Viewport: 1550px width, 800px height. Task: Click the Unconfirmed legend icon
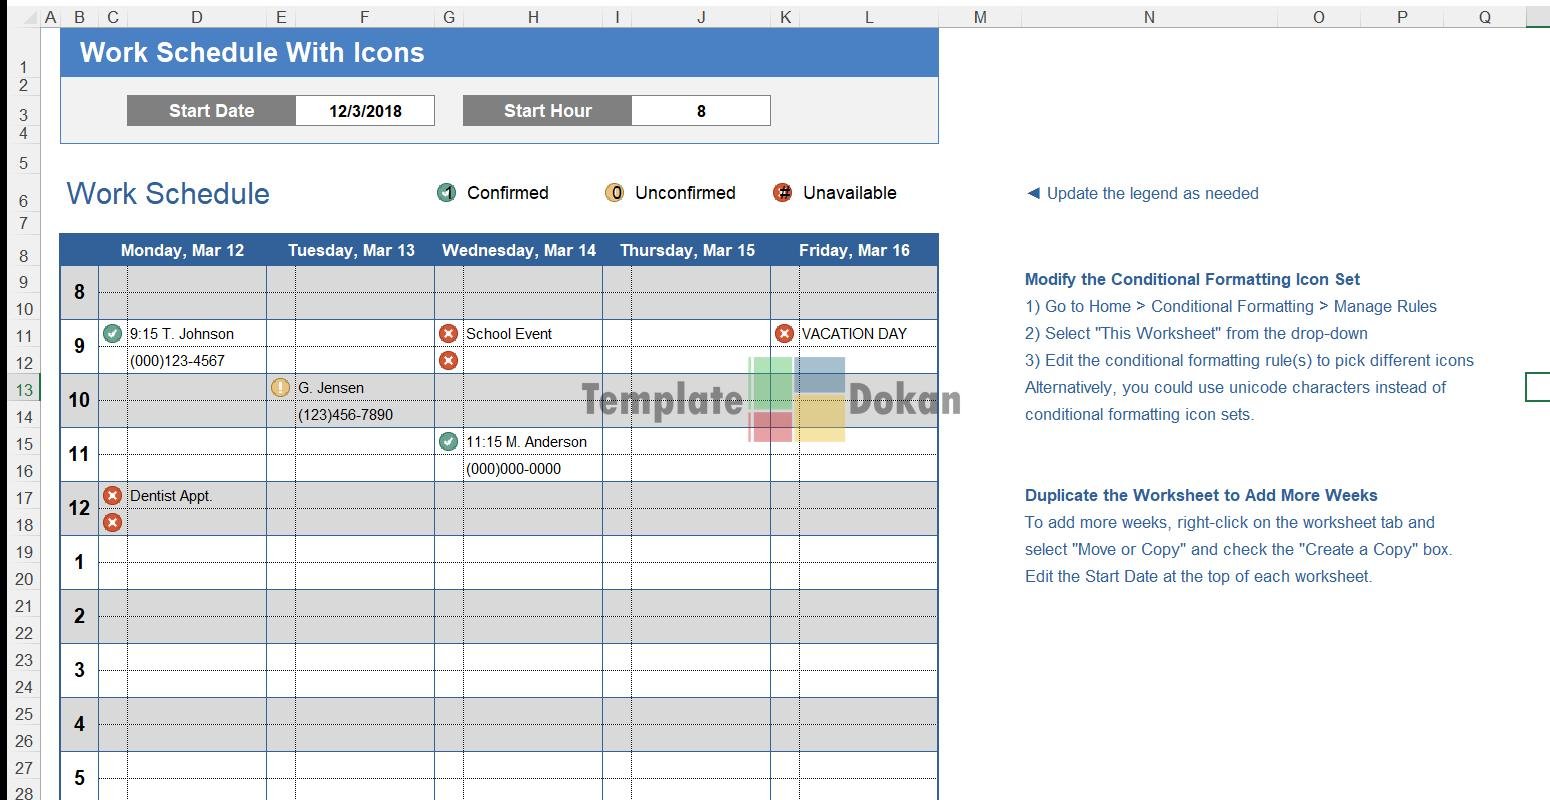click(615, 193)
